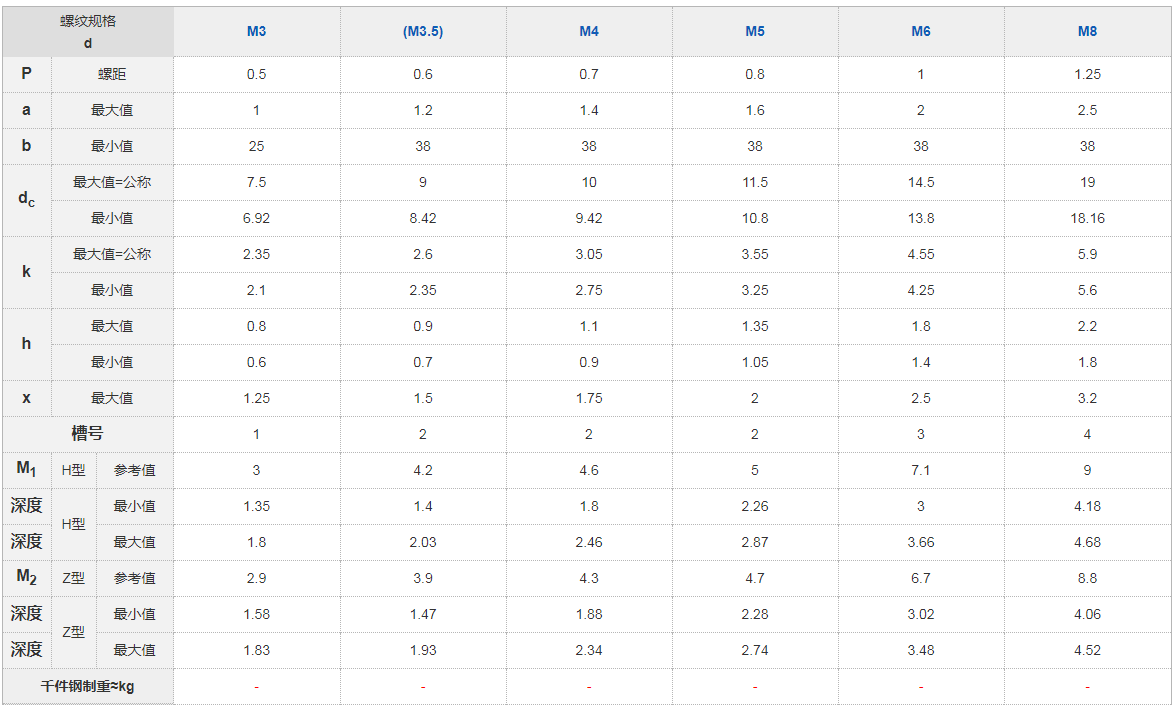Click the x row label

tap(26, 398)
